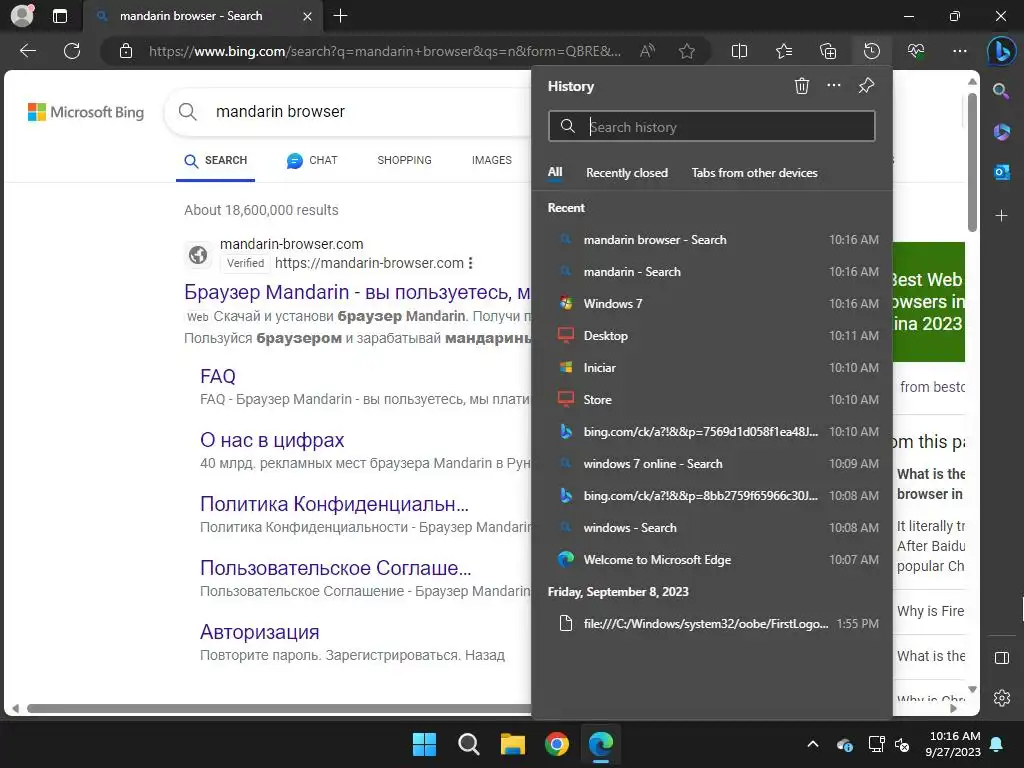Image resolution: width=1024 pixels, height=768 pixels.
Task: Open 'windows 7 online - Search' history entry
Action: 712,464
